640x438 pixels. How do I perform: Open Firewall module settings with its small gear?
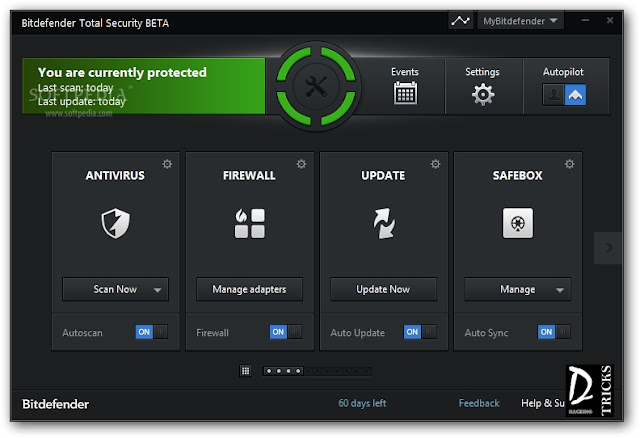tap(301, 164)
